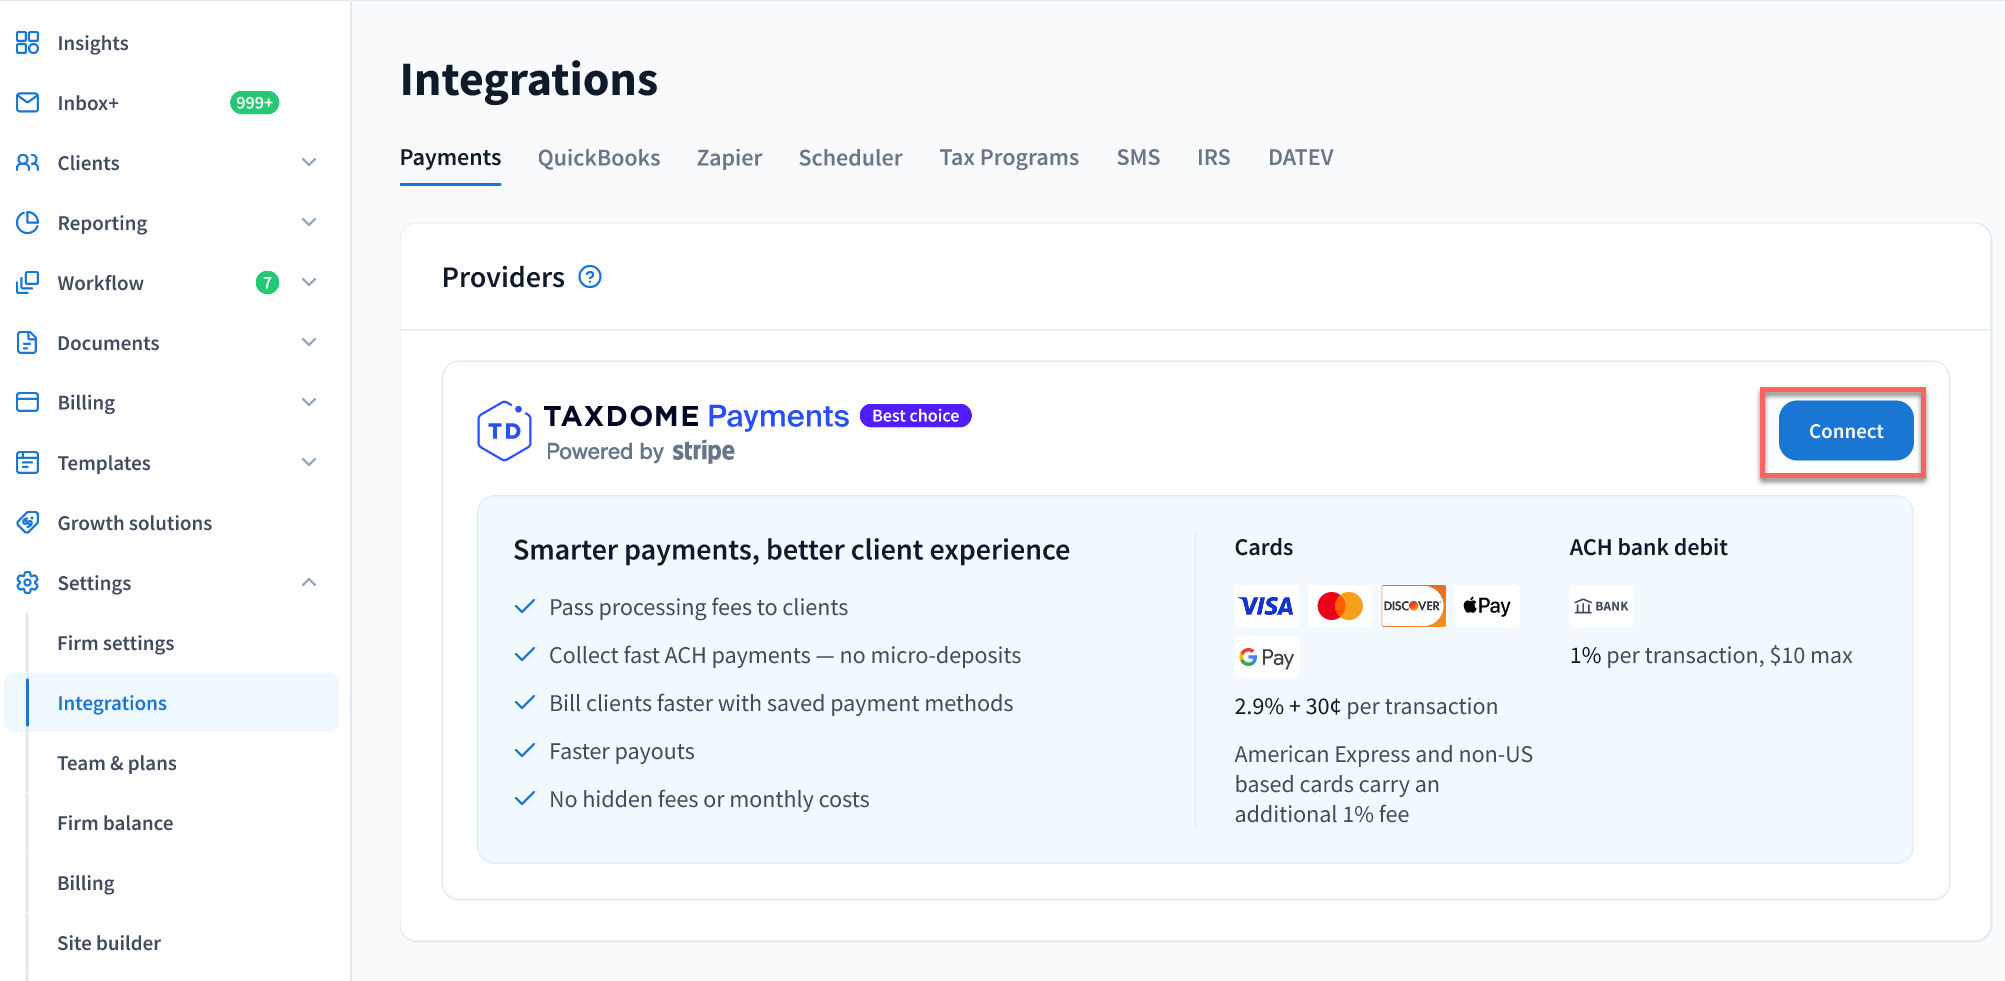Open the Tax Programs tab

pyautogui.click(x=1008, y=158)
